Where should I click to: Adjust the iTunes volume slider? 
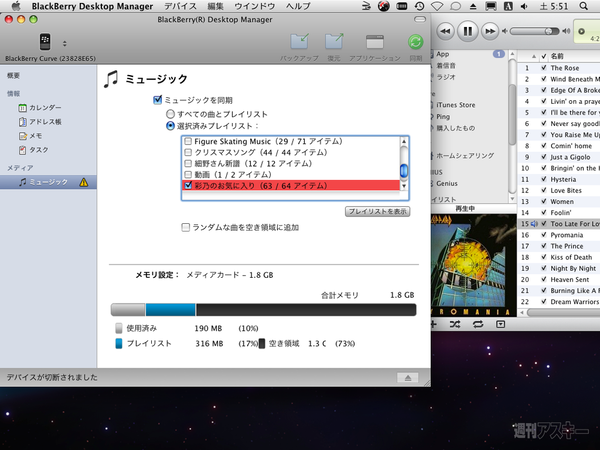point(535,31)
